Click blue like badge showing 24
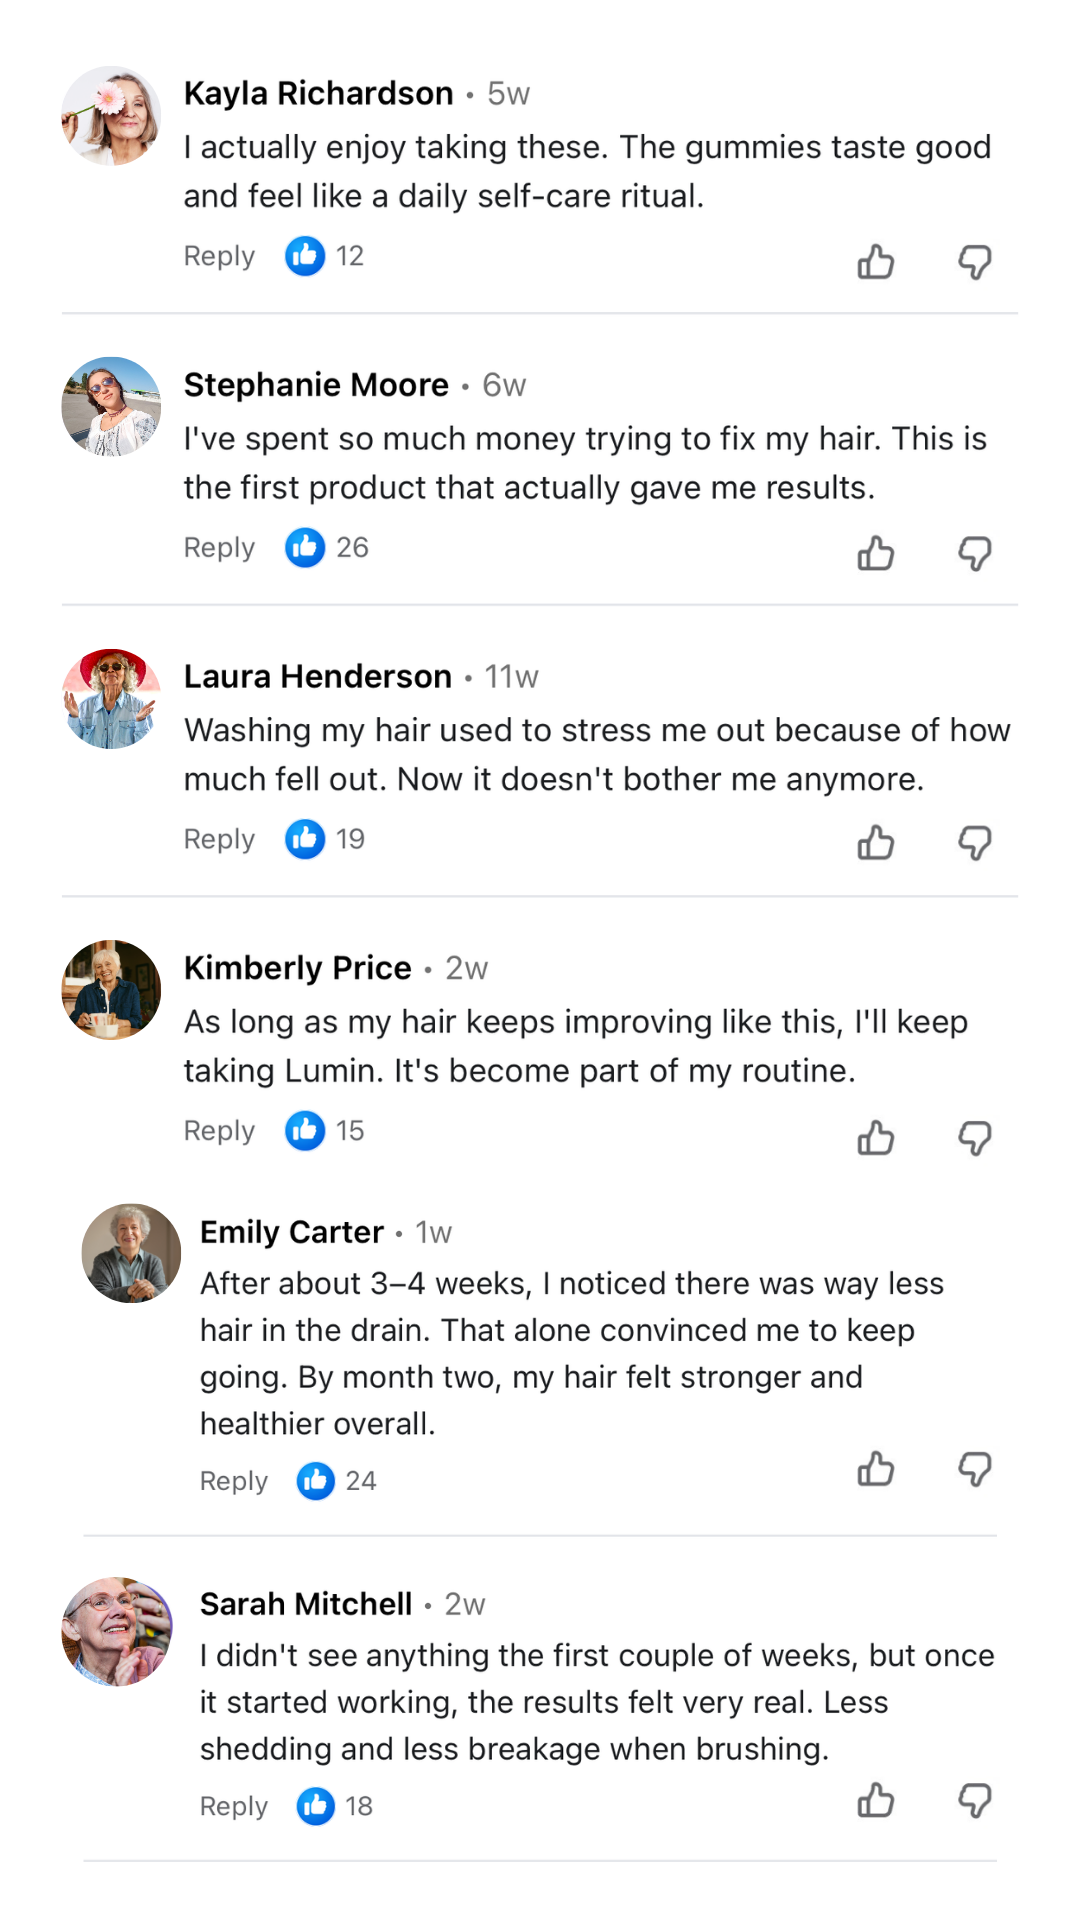Screen dimensions: 1080x1920 315,1481
